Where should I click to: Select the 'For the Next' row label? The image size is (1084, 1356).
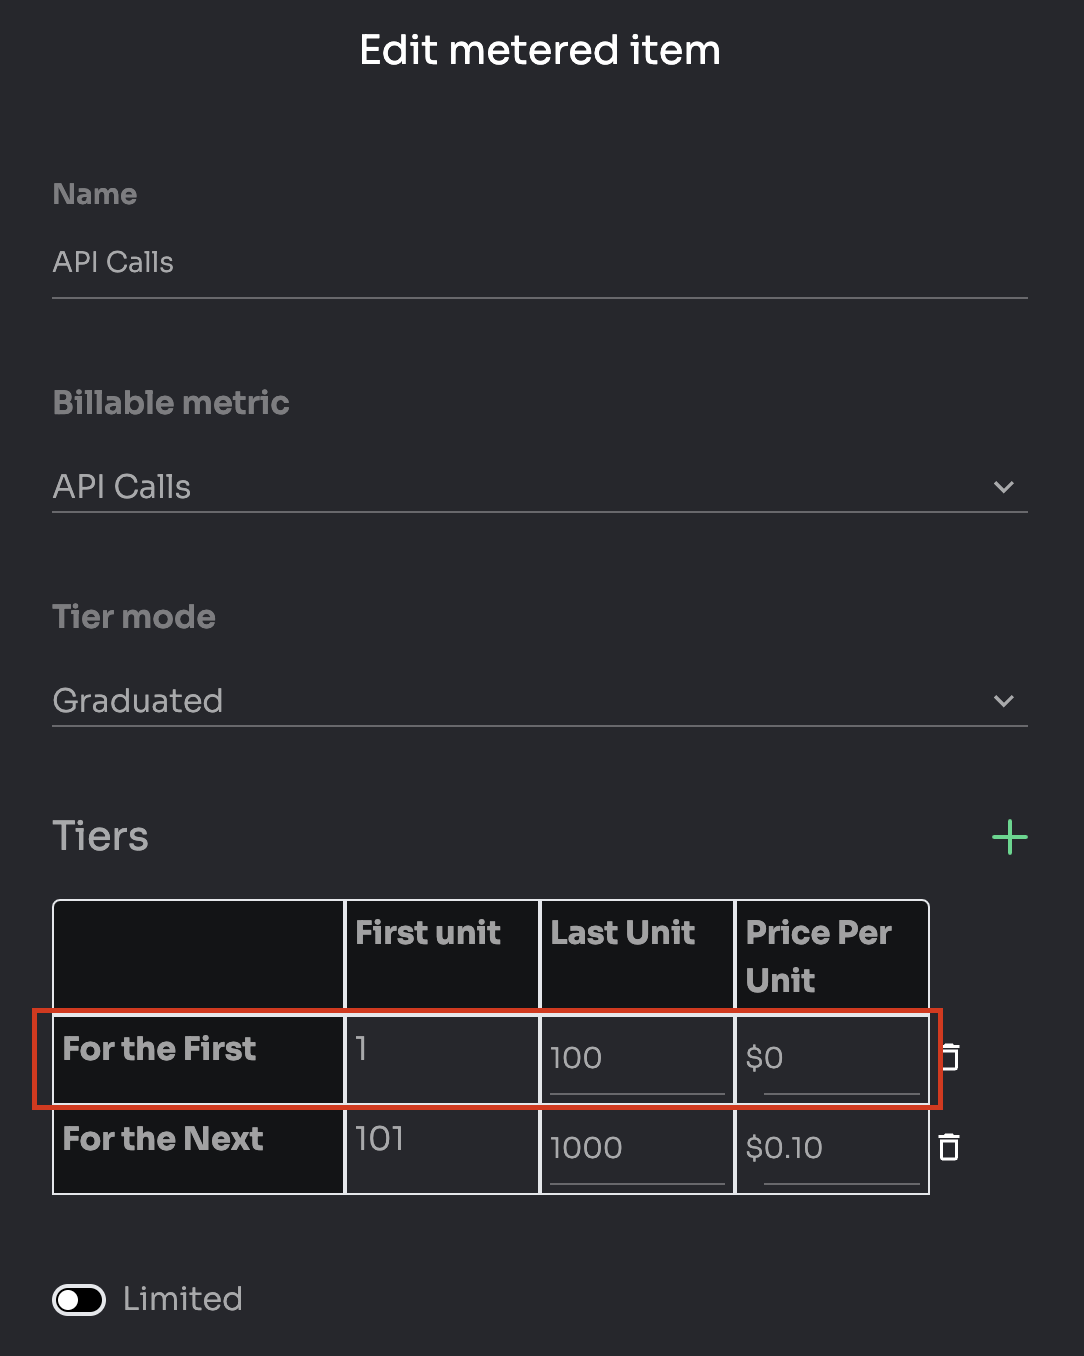[163, 1139]
